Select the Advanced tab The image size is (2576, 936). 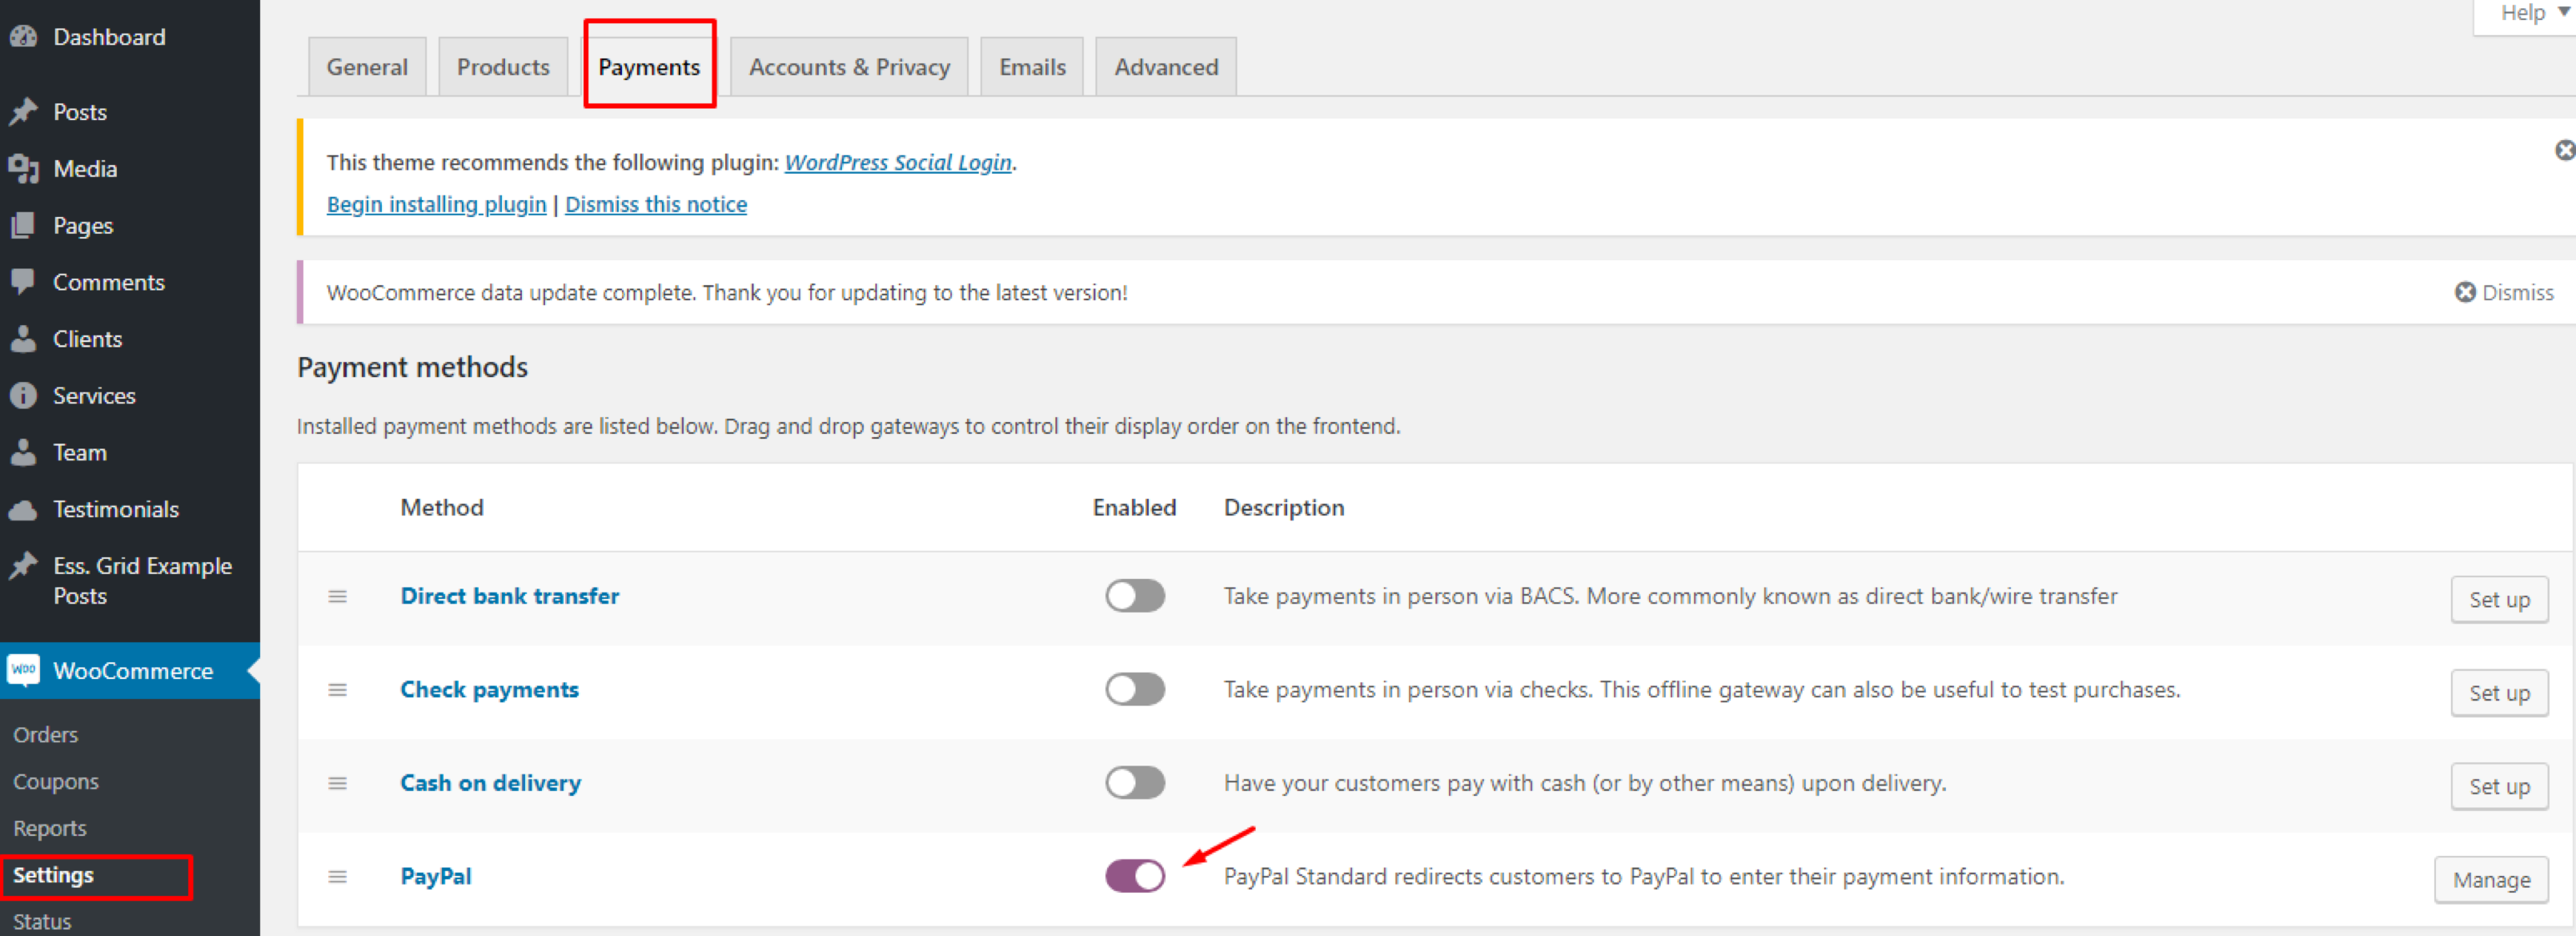coord(1166,67)
